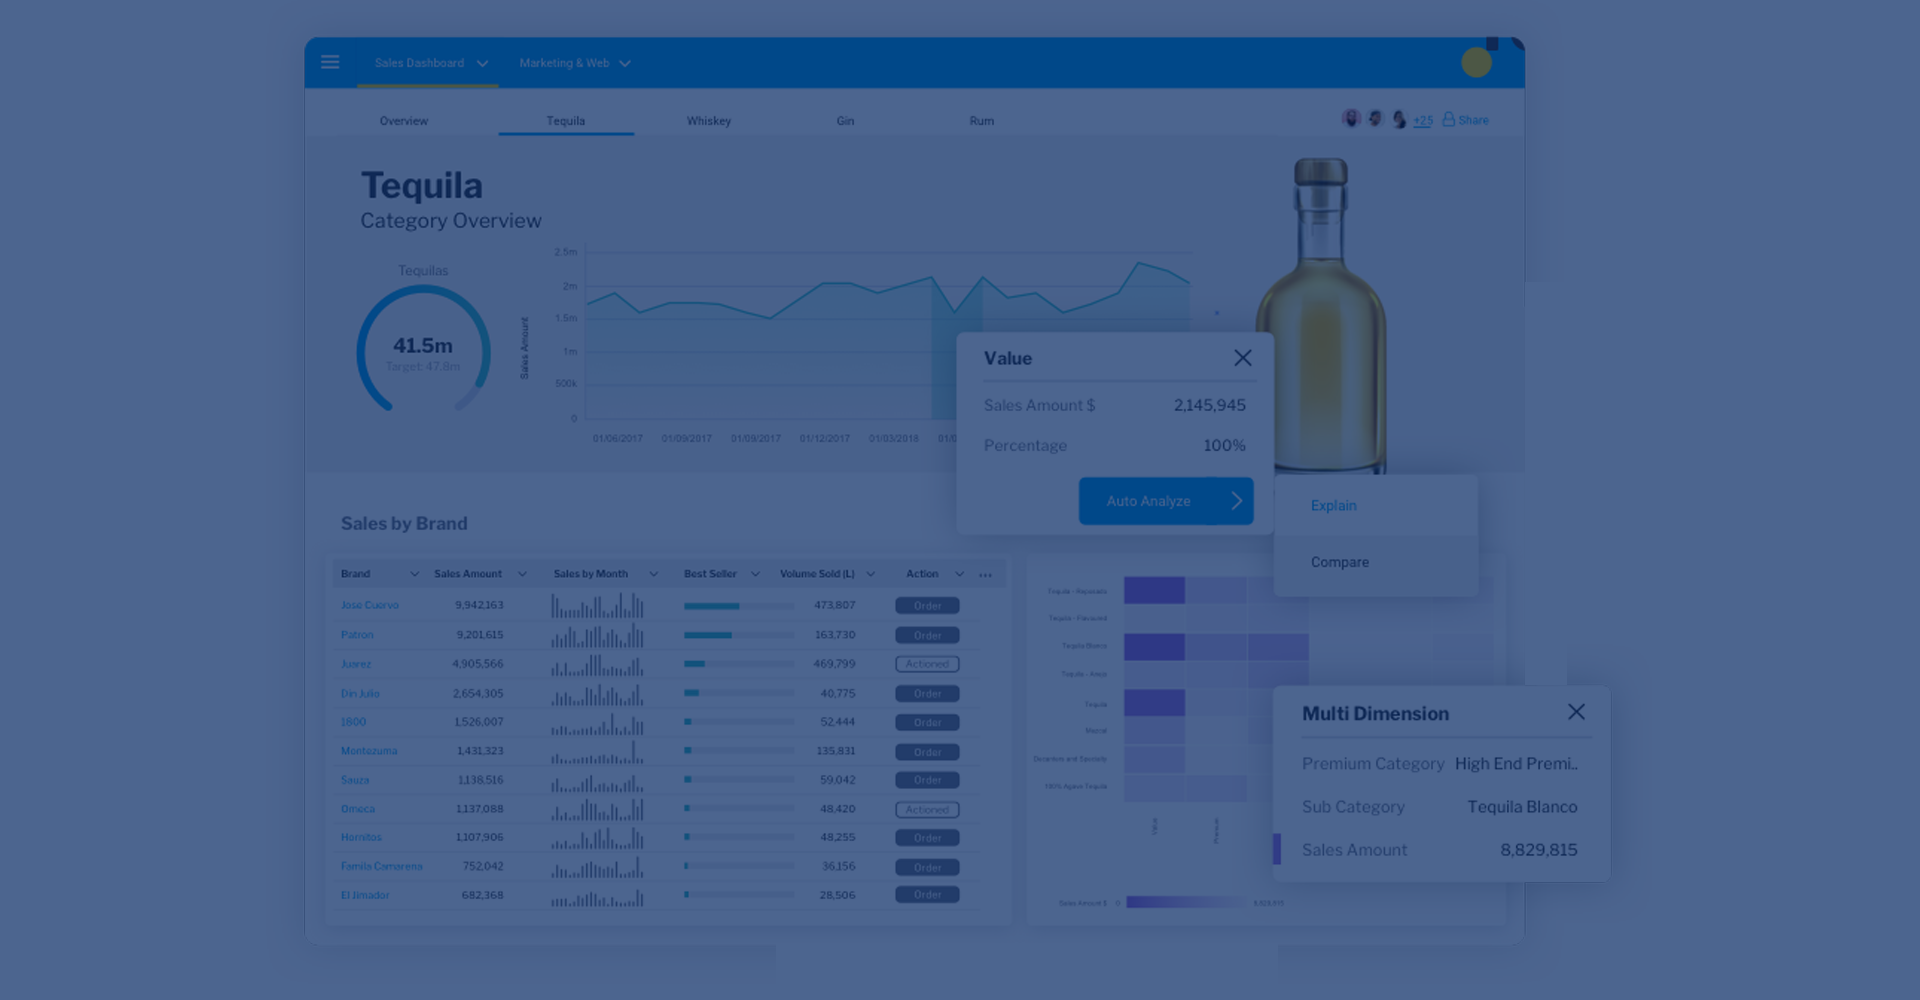Click the Order button for Jose Cuervo

[x=927, y=605]
